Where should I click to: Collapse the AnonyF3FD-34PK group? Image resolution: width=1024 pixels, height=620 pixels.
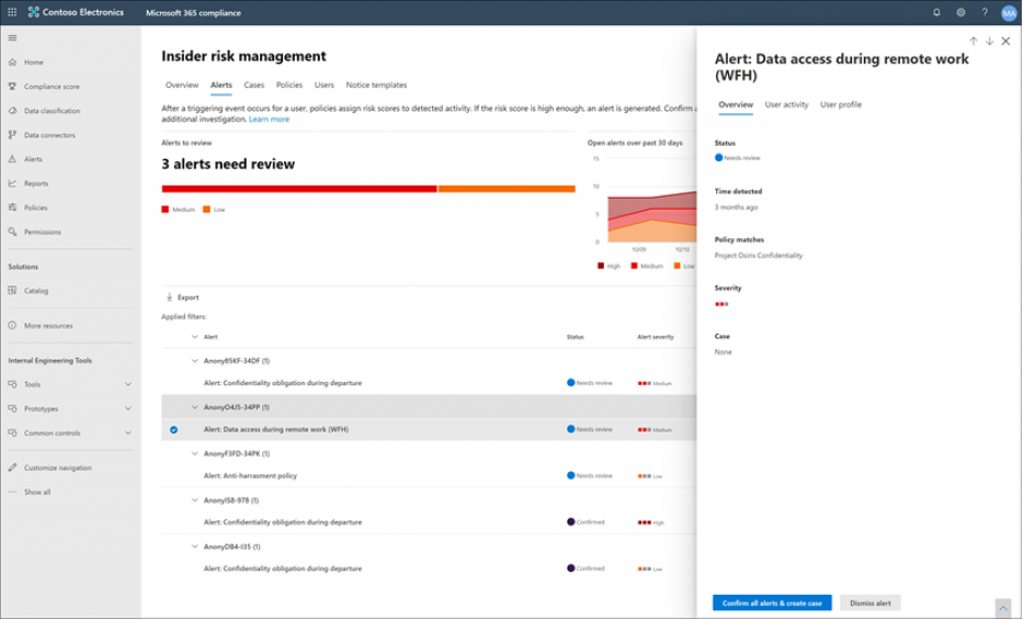[195, 453]
